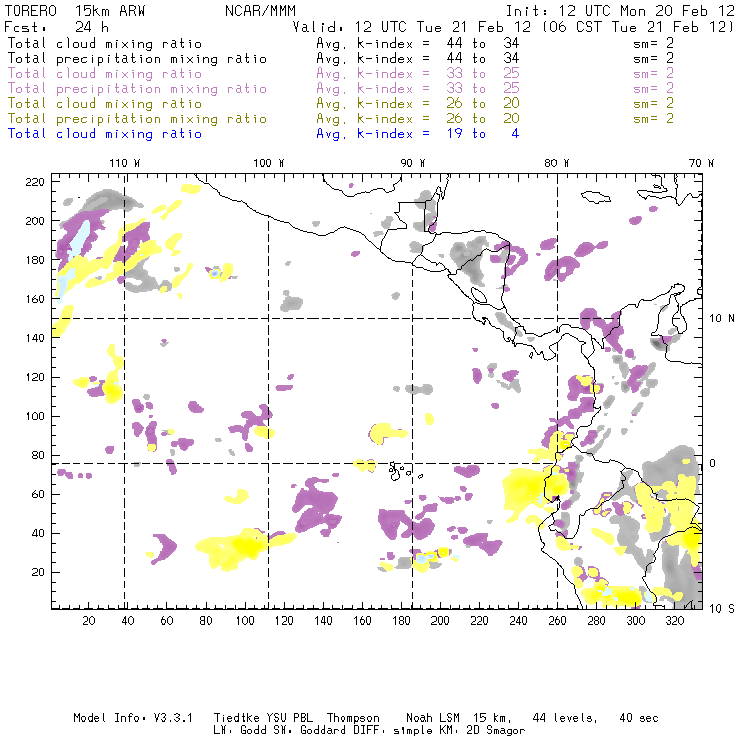The height and width of the screenshot is (740, 740).
Task: Select the "10 N" latitude label
Action: point(722,319)
